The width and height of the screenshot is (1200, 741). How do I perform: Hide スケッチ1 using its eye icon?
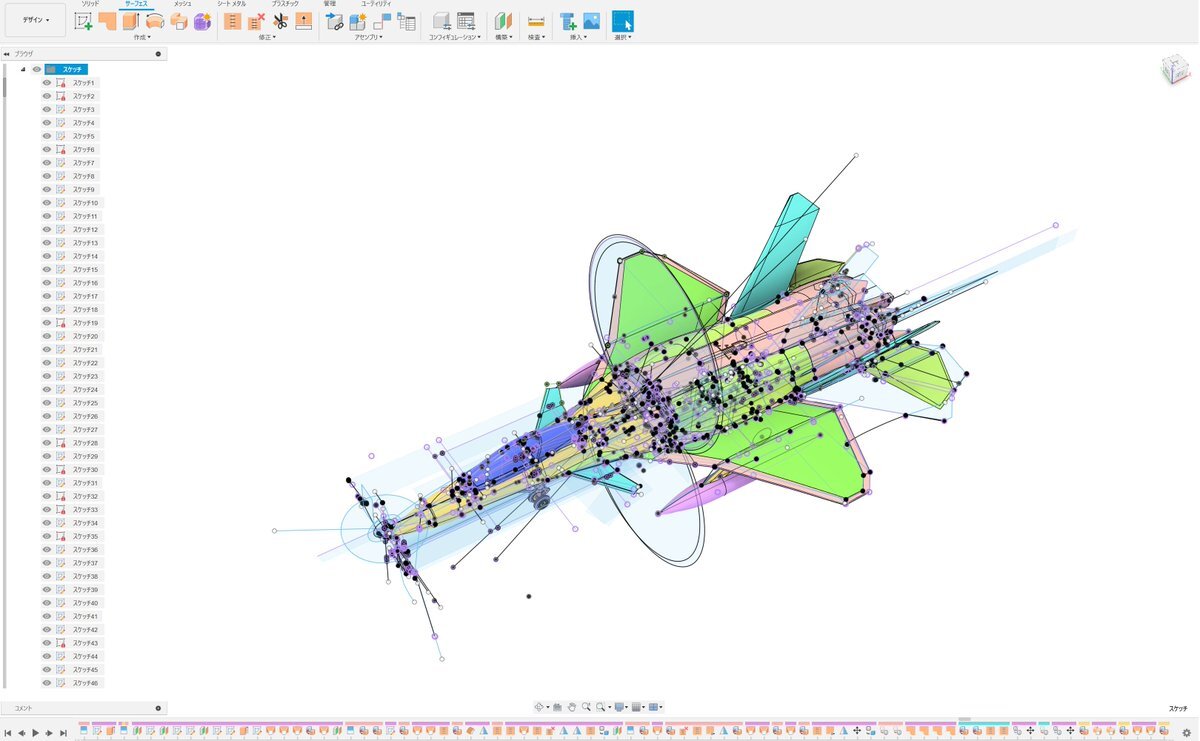(x=47, y=83)
